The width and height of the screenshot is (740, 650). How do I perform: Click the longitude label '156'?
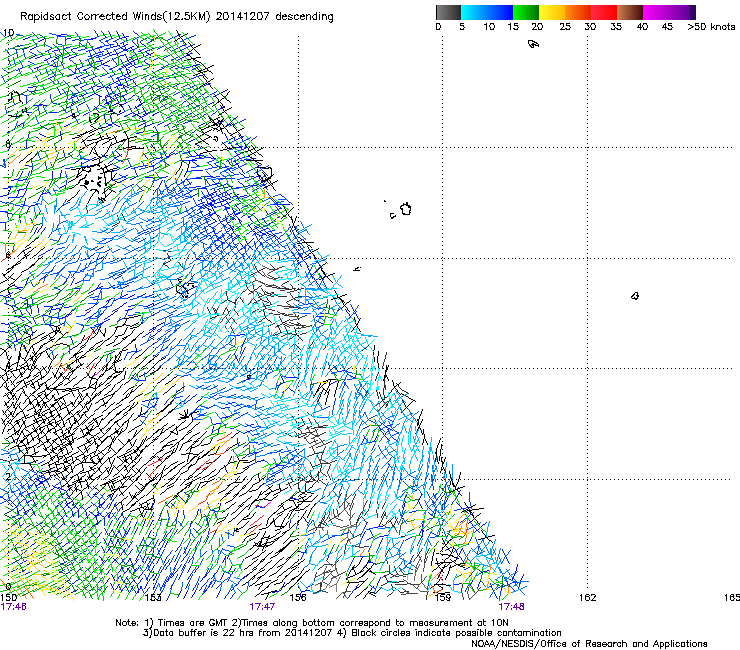click(298, 598)
